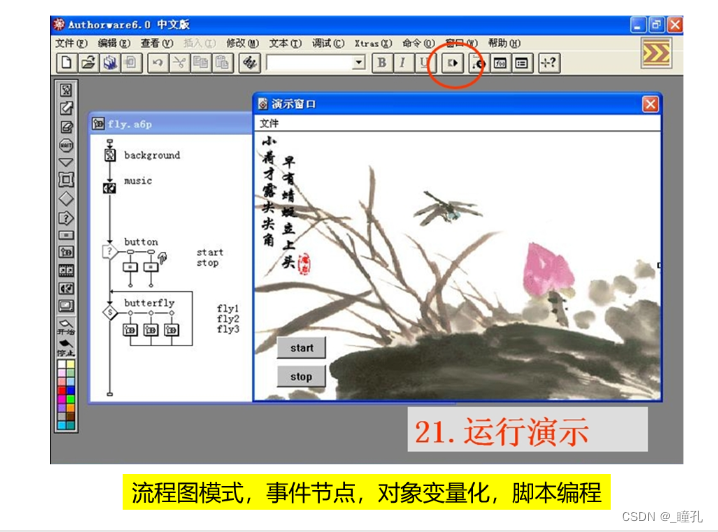Screen dimensions: 718x532
Task: Select the Interaction icon in icon palette
Action: 66,218
